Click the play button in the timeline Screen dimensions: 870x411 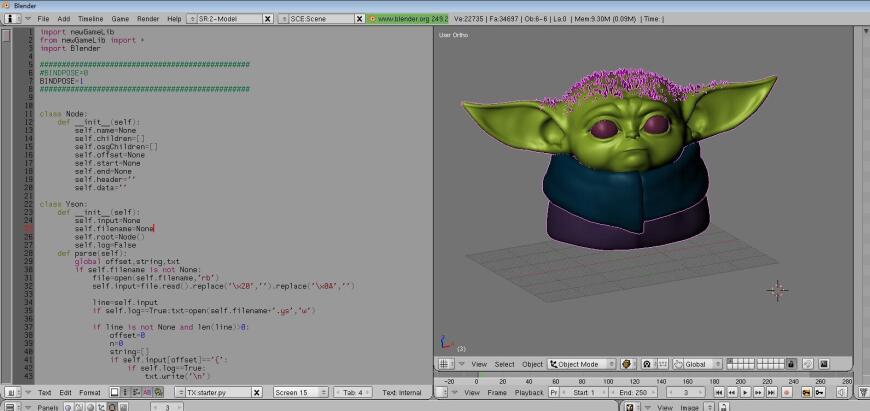click(x=744, y=393)
